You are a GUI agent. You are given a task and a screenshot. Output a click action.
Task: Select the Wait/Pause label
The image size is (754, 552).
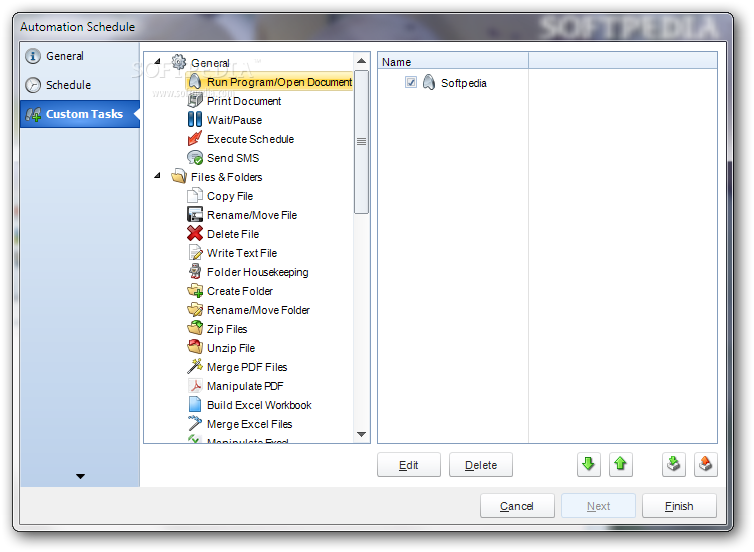tap(235, 120)
